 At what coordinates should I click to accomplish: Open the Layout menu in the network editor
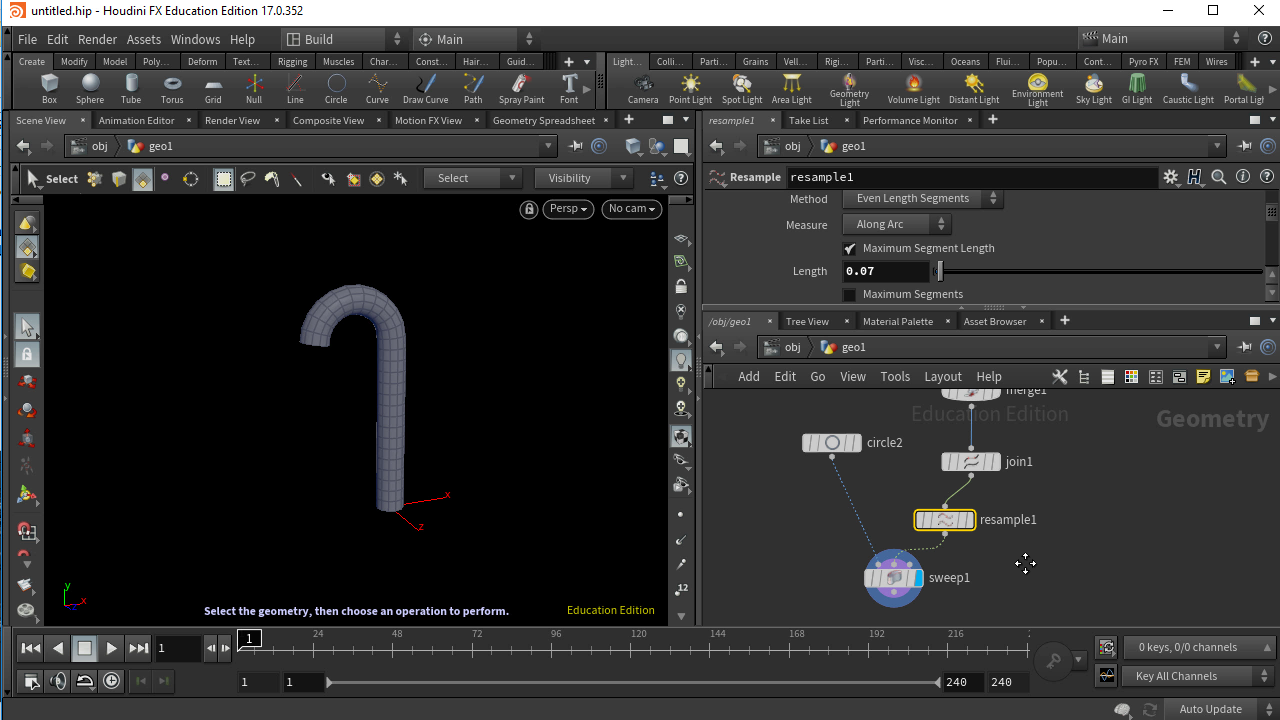[942, 376]
